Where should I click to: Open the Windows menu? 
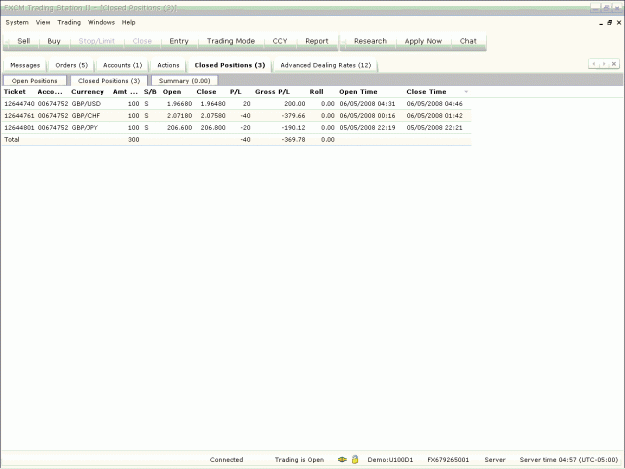click(x=101, y=22)
